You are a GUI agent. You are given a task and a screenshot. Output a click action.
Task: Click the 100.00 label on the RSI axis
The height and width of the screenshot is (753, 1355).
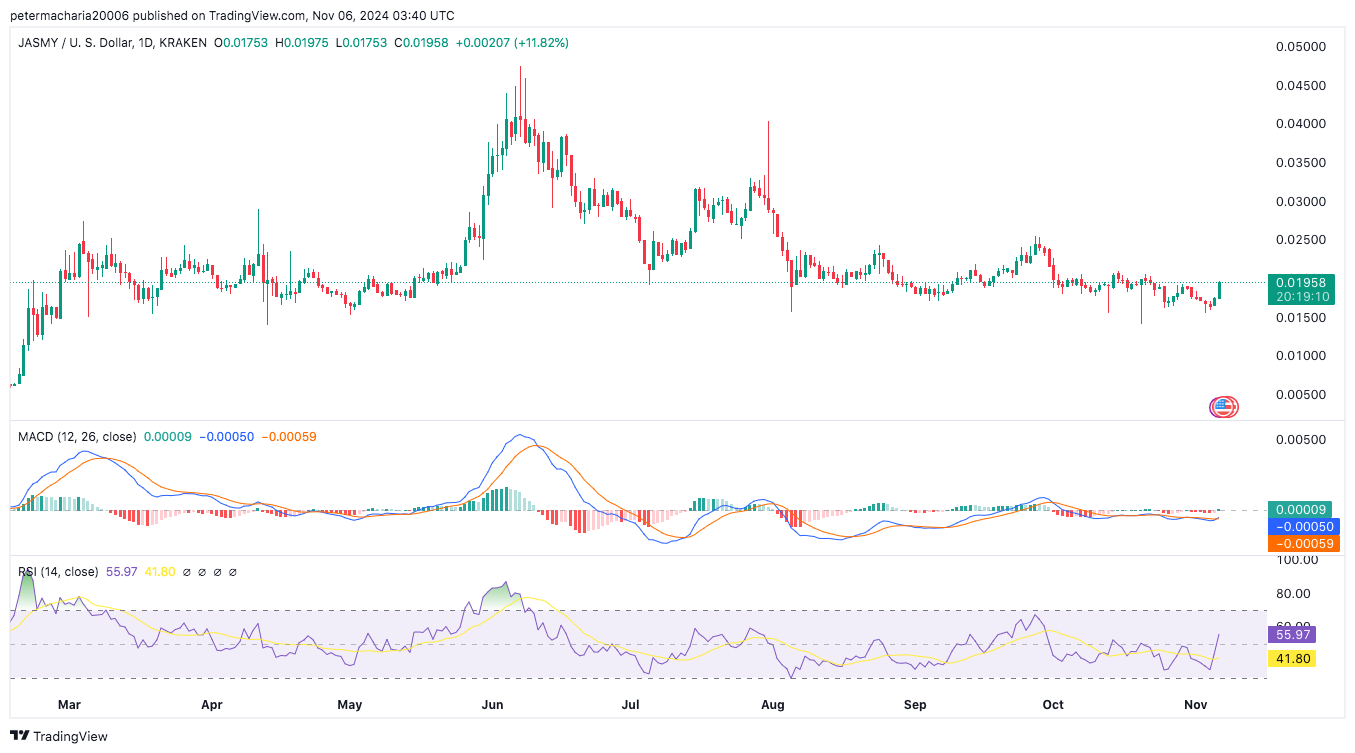(x=1298, y=560)
